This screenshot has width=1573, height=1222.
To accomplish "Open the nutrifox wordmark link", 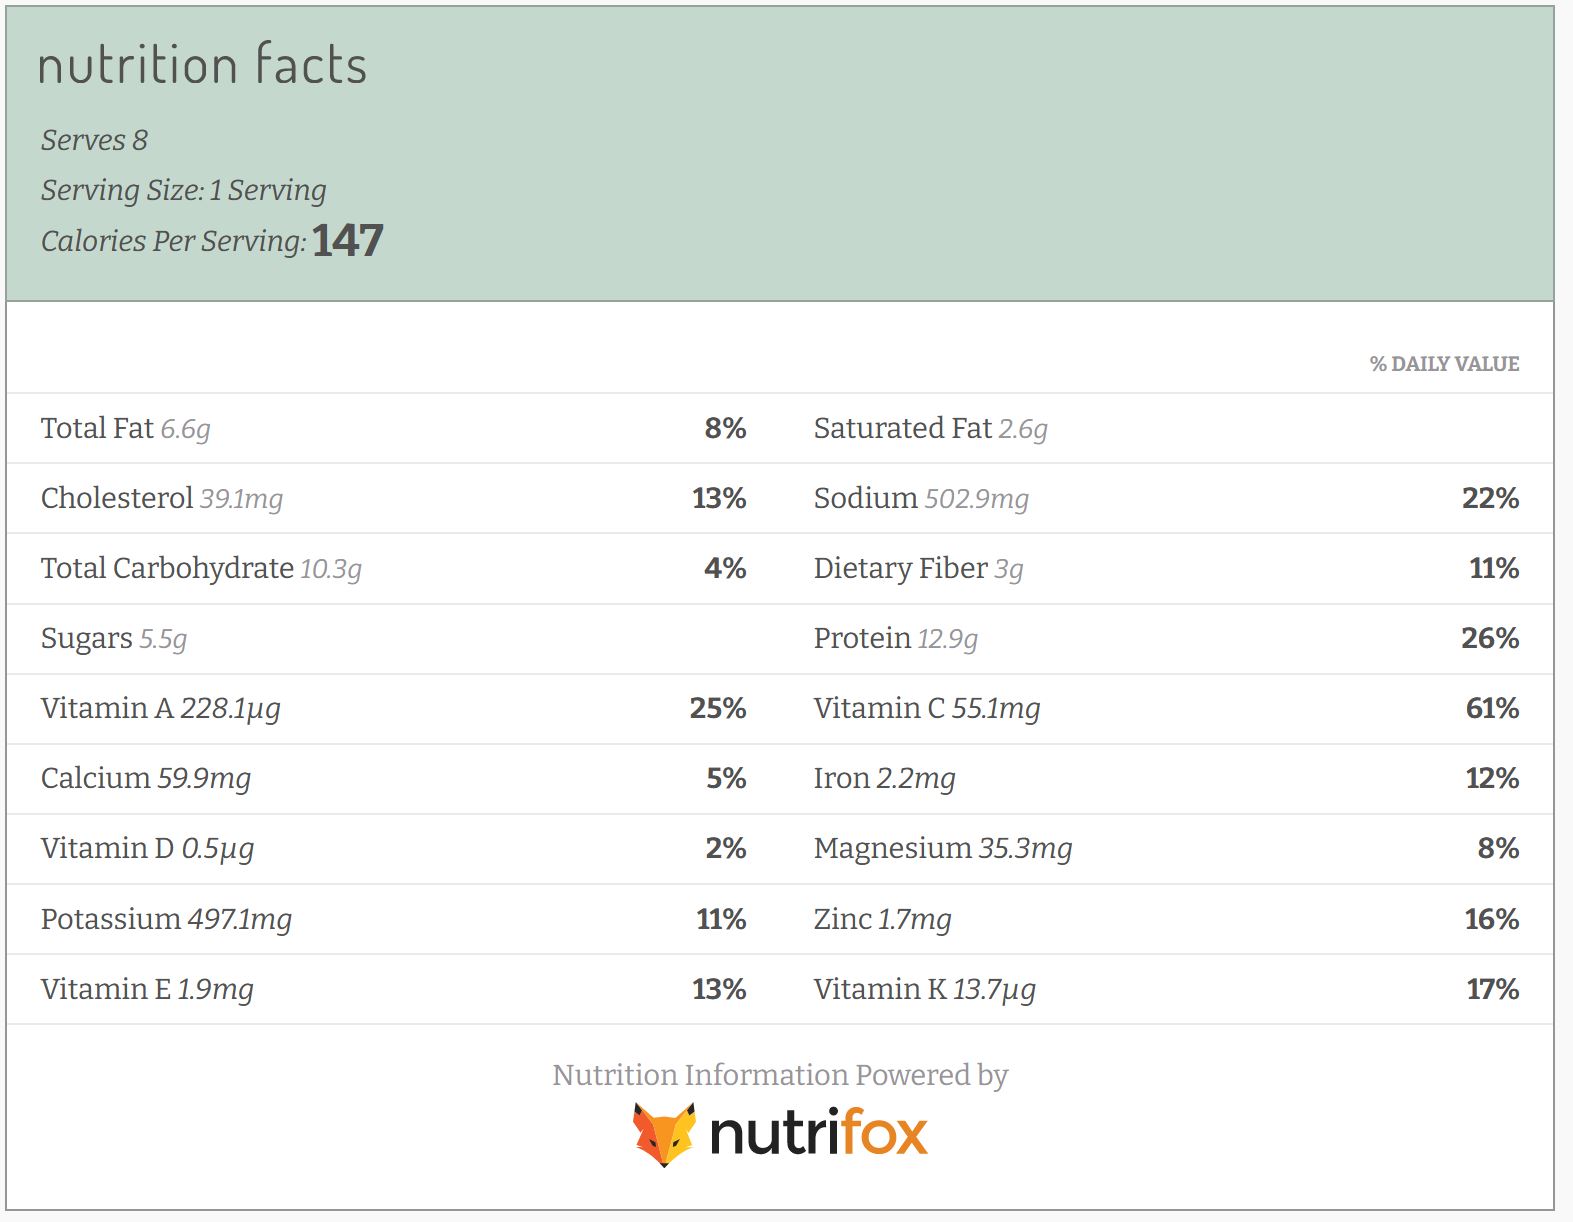I will point(818,1135).
